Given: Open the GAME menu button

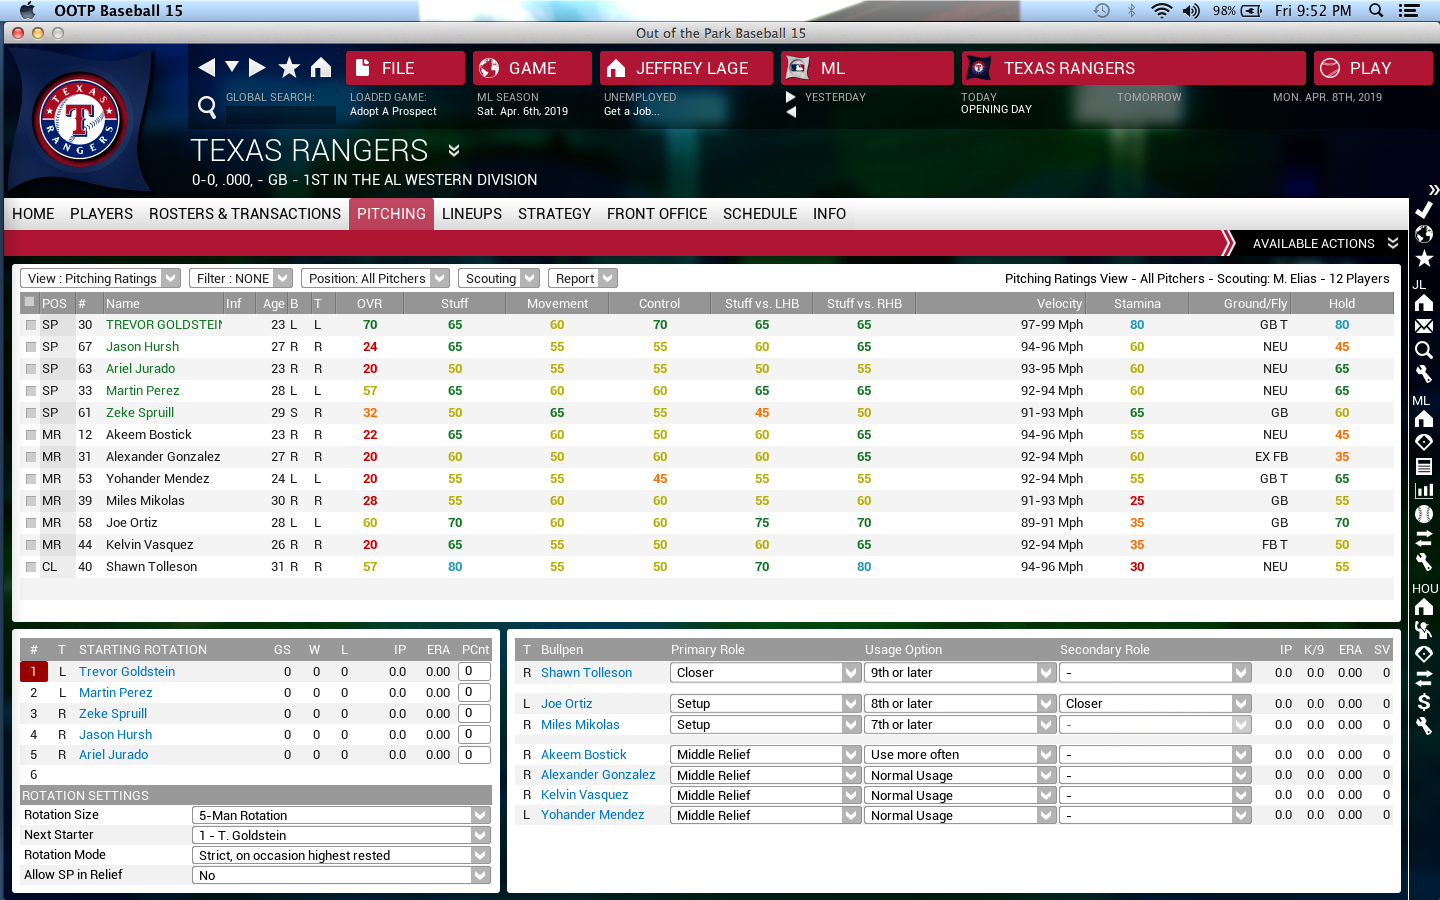Looking at the screenshot, I should tap(532, 68).
